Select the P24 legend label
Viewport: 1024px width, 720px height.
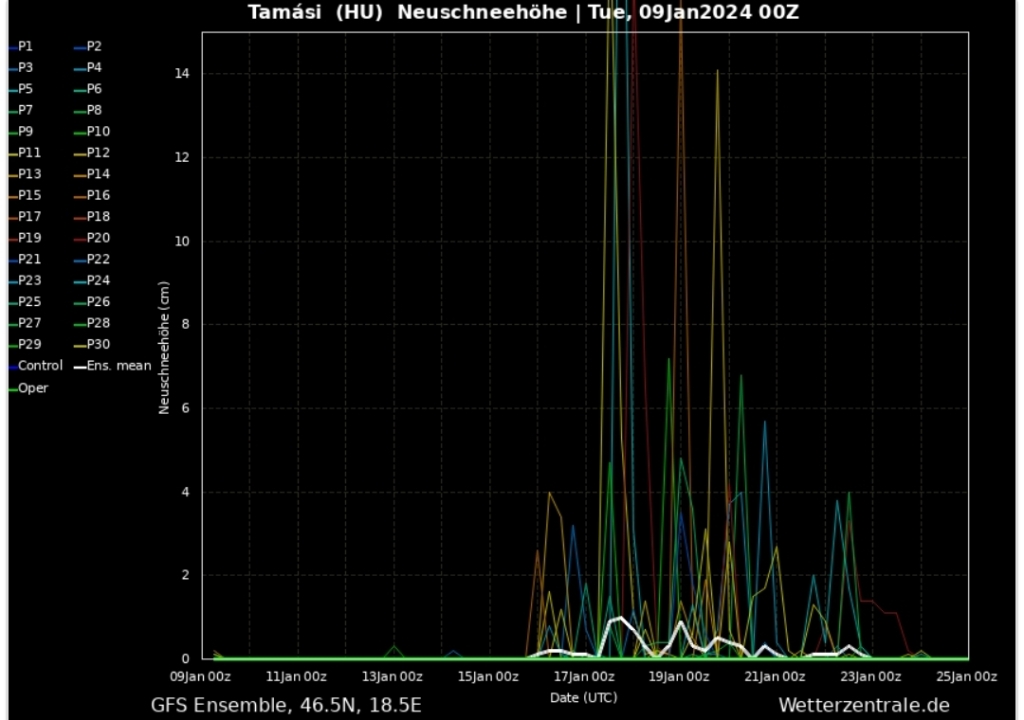tap(98, 281)
